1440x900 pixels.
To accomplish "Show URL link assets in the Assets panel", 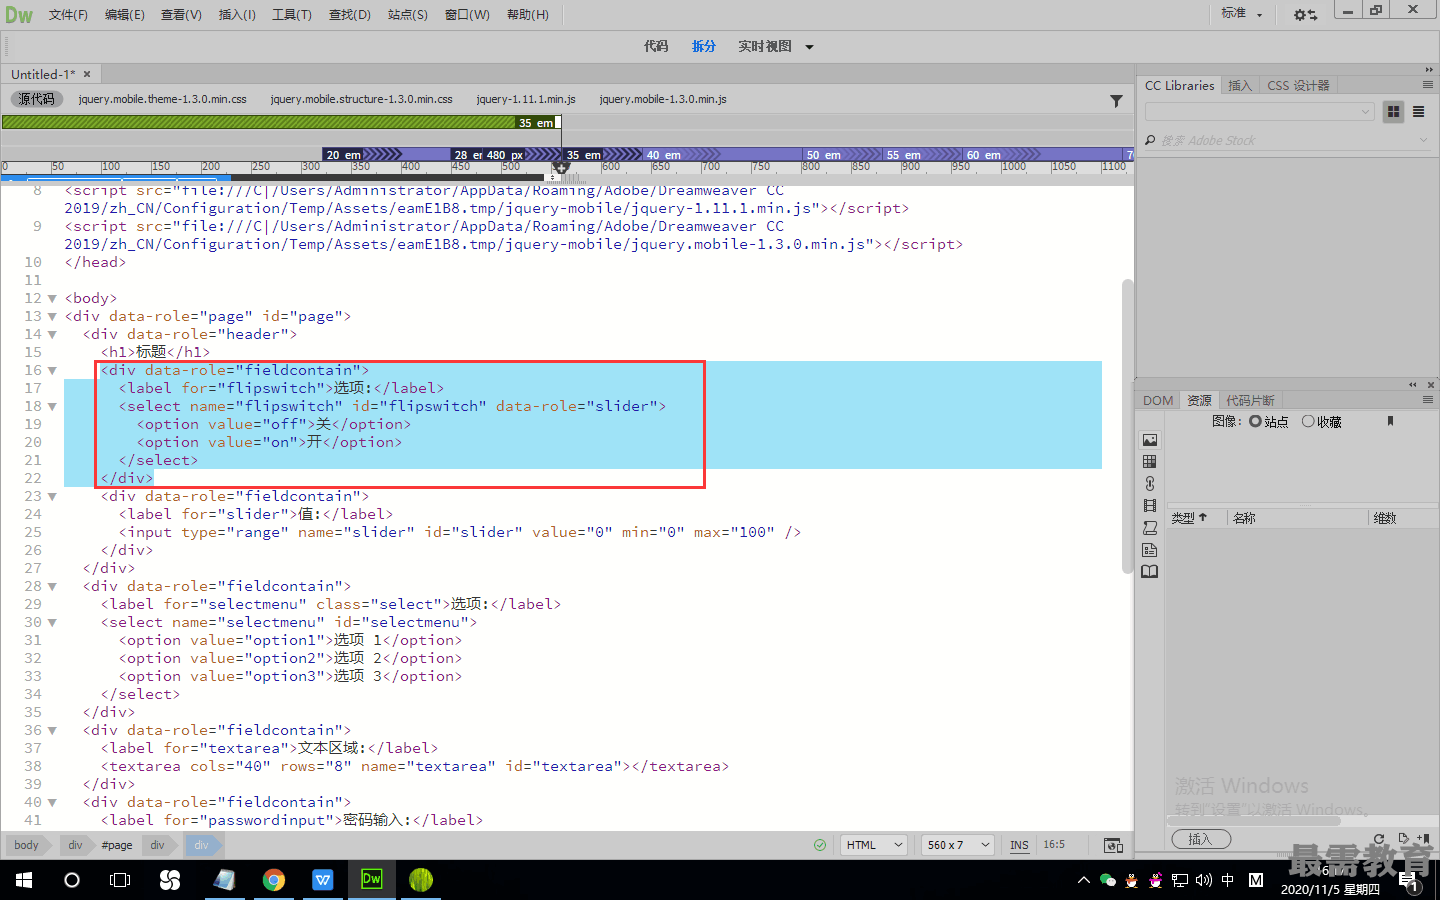I will [1150, 484].
